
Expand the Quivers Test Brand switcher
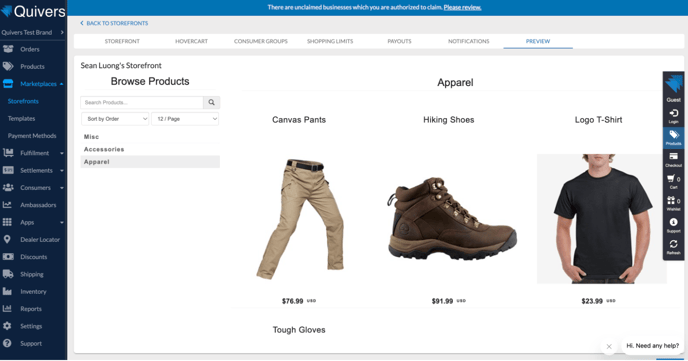pyautogui.click(x=33, y=32)
